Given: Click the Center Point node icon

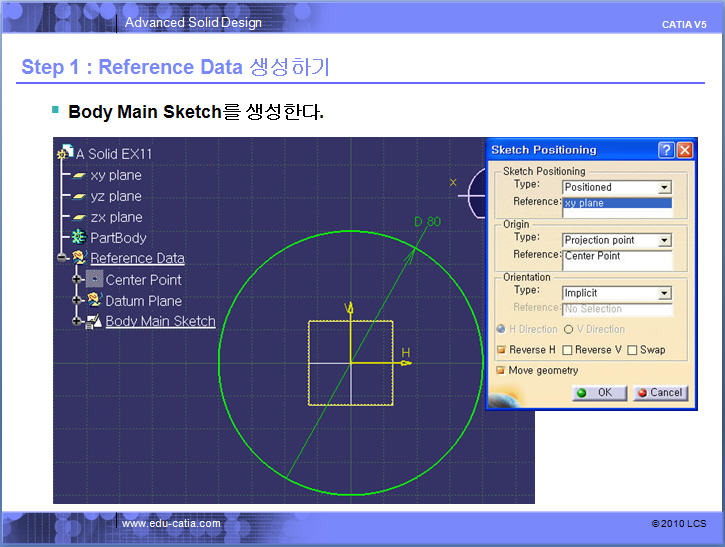Looking at the screenshot, I should (x=94, y=279).
